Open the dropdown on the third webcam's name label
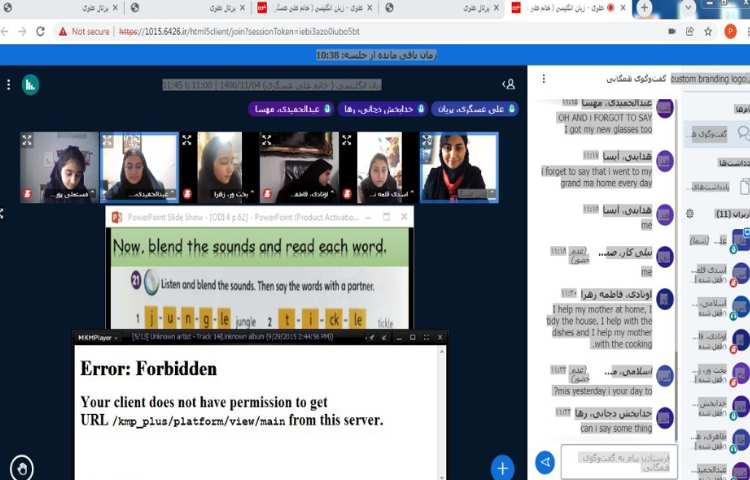750x480 pixels. click(x=252, y=194)
